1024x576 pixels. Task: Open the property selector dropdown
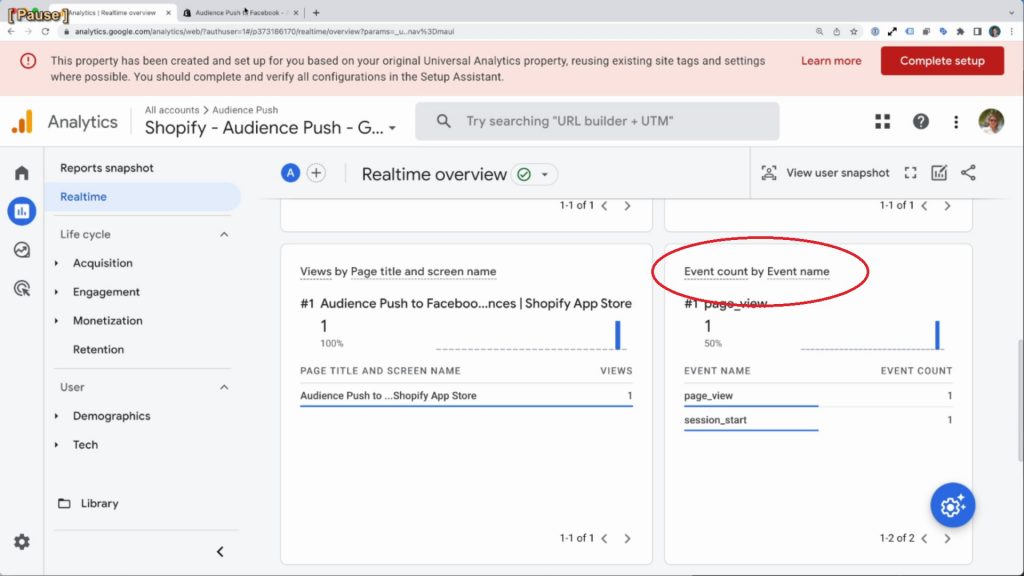(x=270, y=127)
